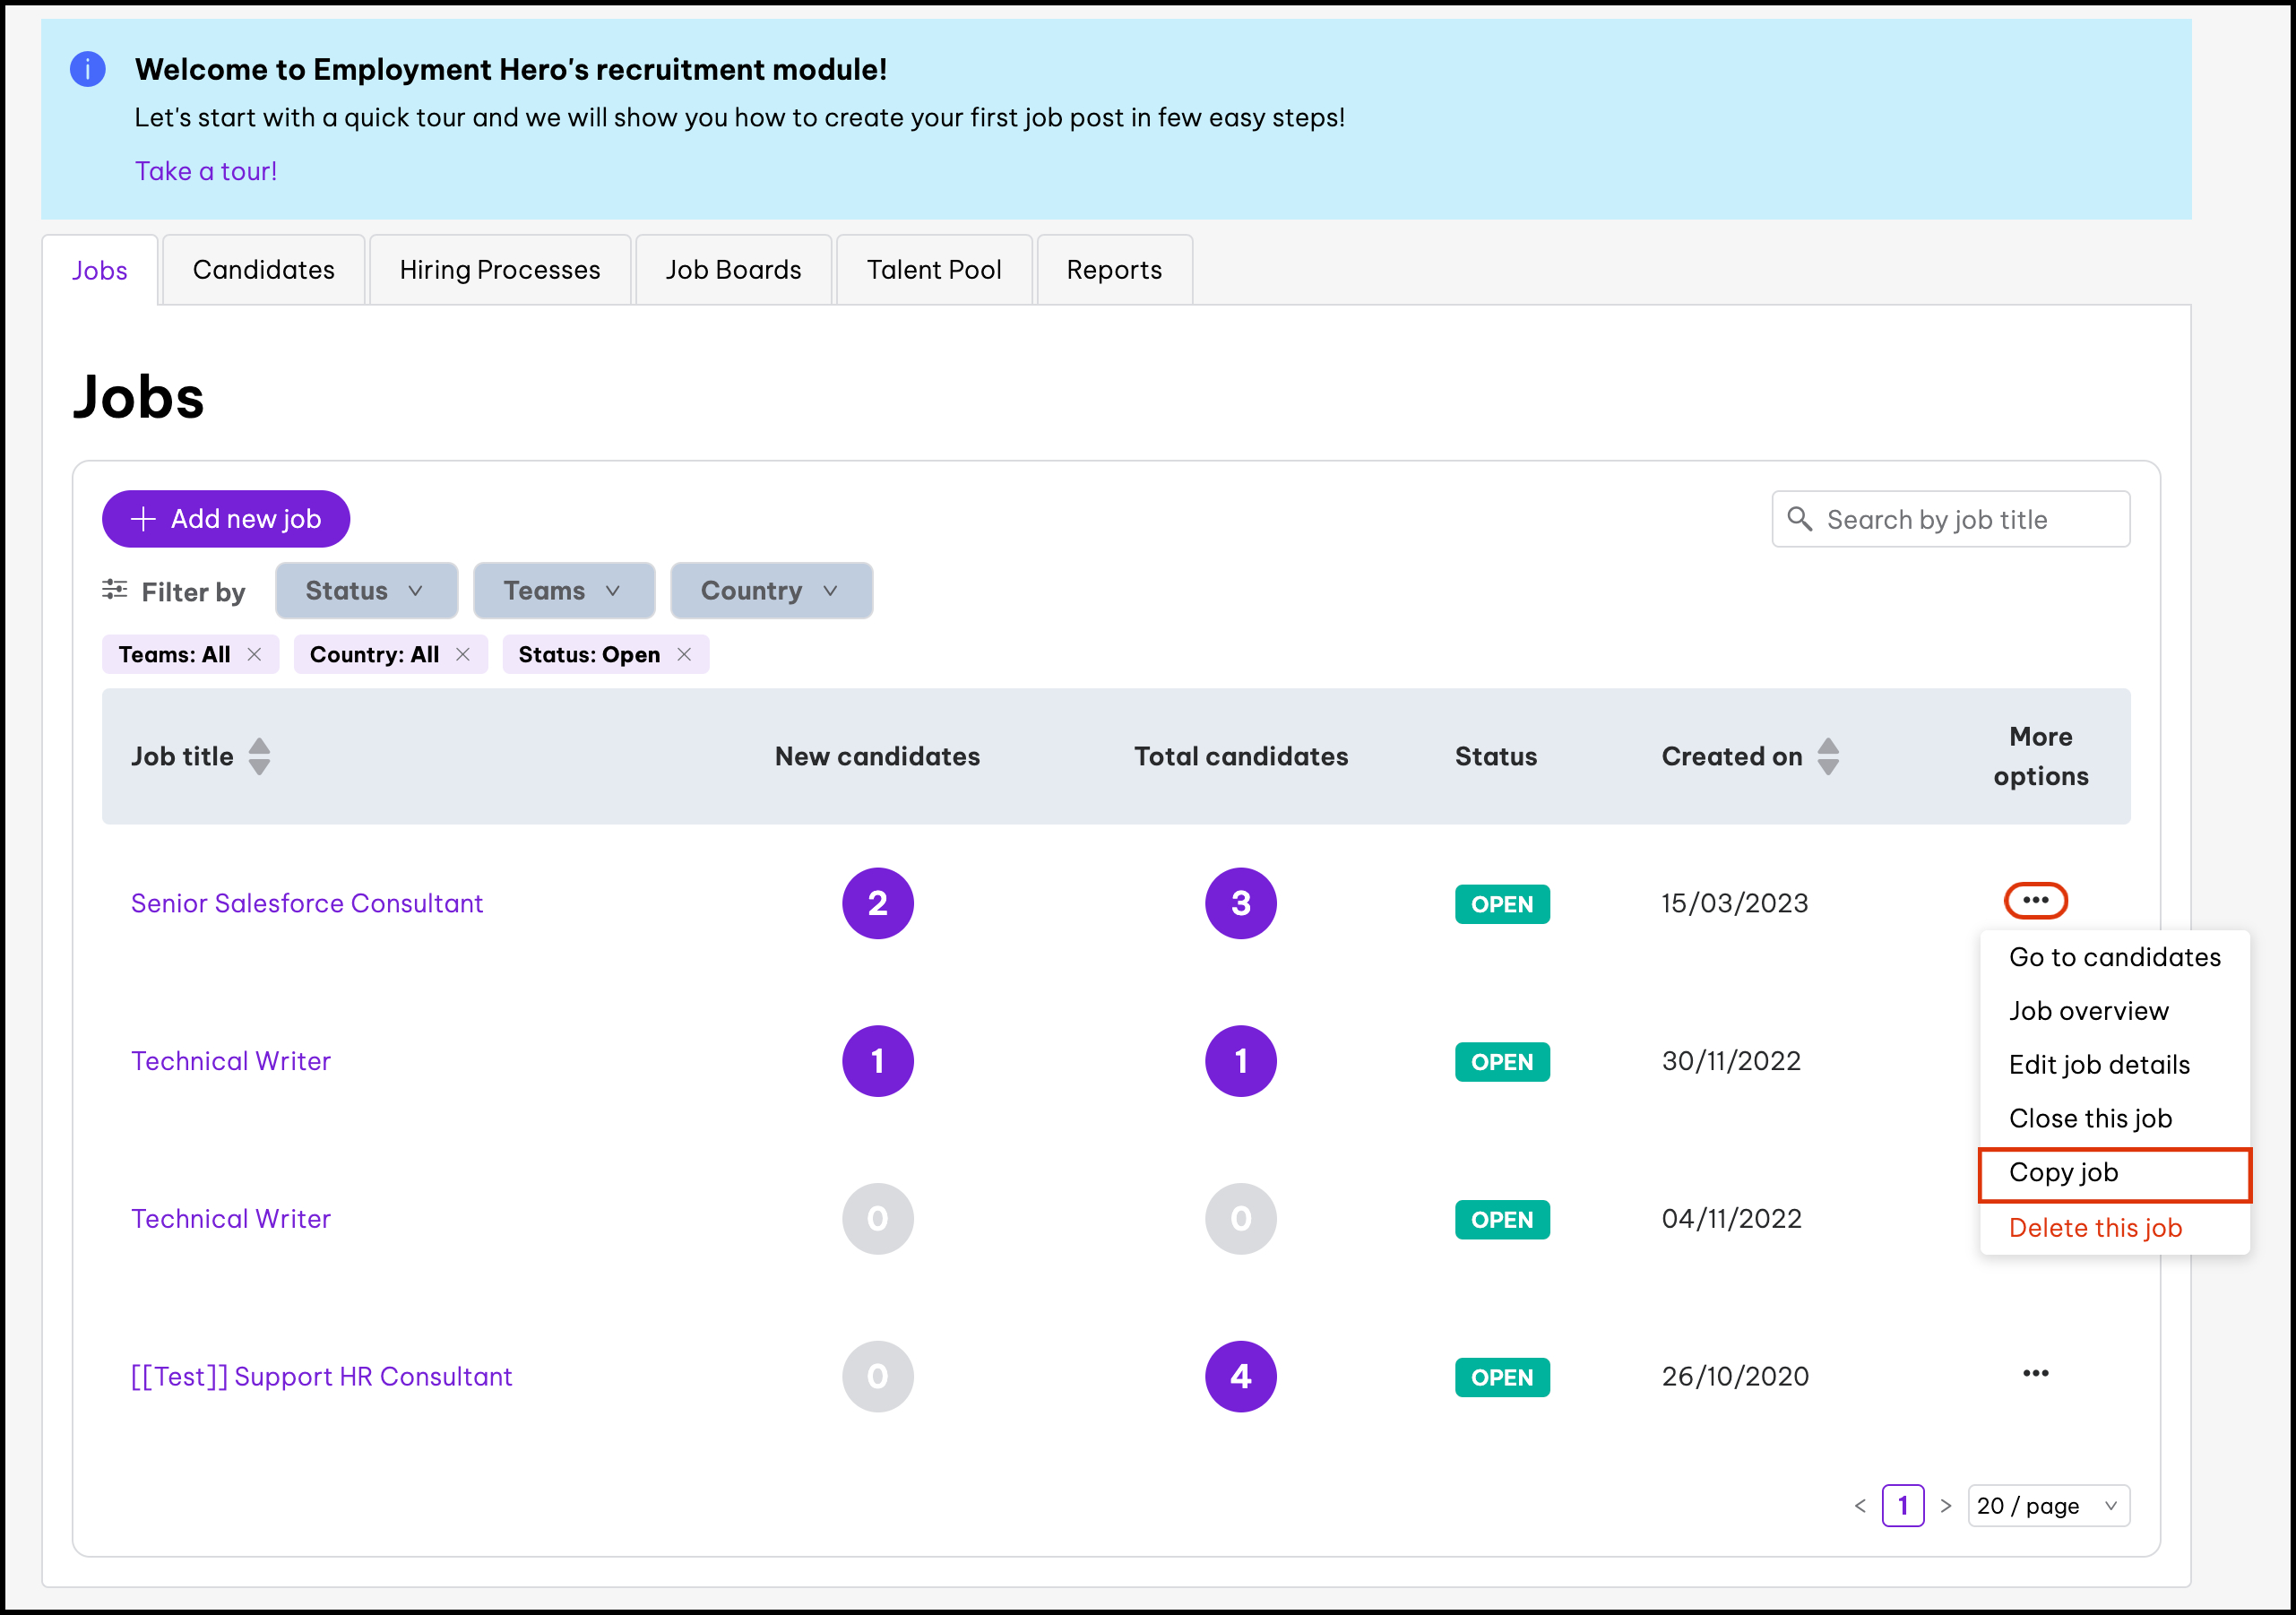Expand the Teams filter dropdown
The width and height of the screenshot is (2296, 1615).
pyautogui.click(x=563, y=591)
